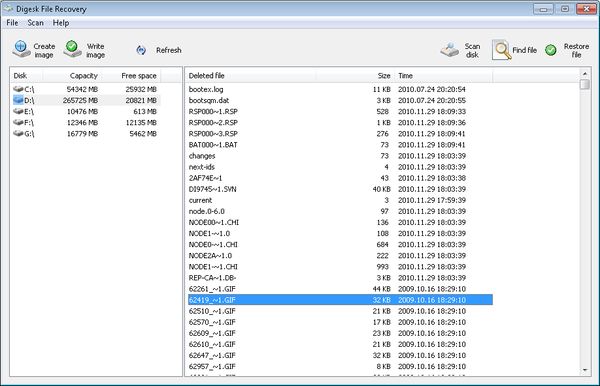This screenshot has width=600, height=386.
Task: Click the 2010.07.24 20:20:54 timestamp
Action: [432, 89]
